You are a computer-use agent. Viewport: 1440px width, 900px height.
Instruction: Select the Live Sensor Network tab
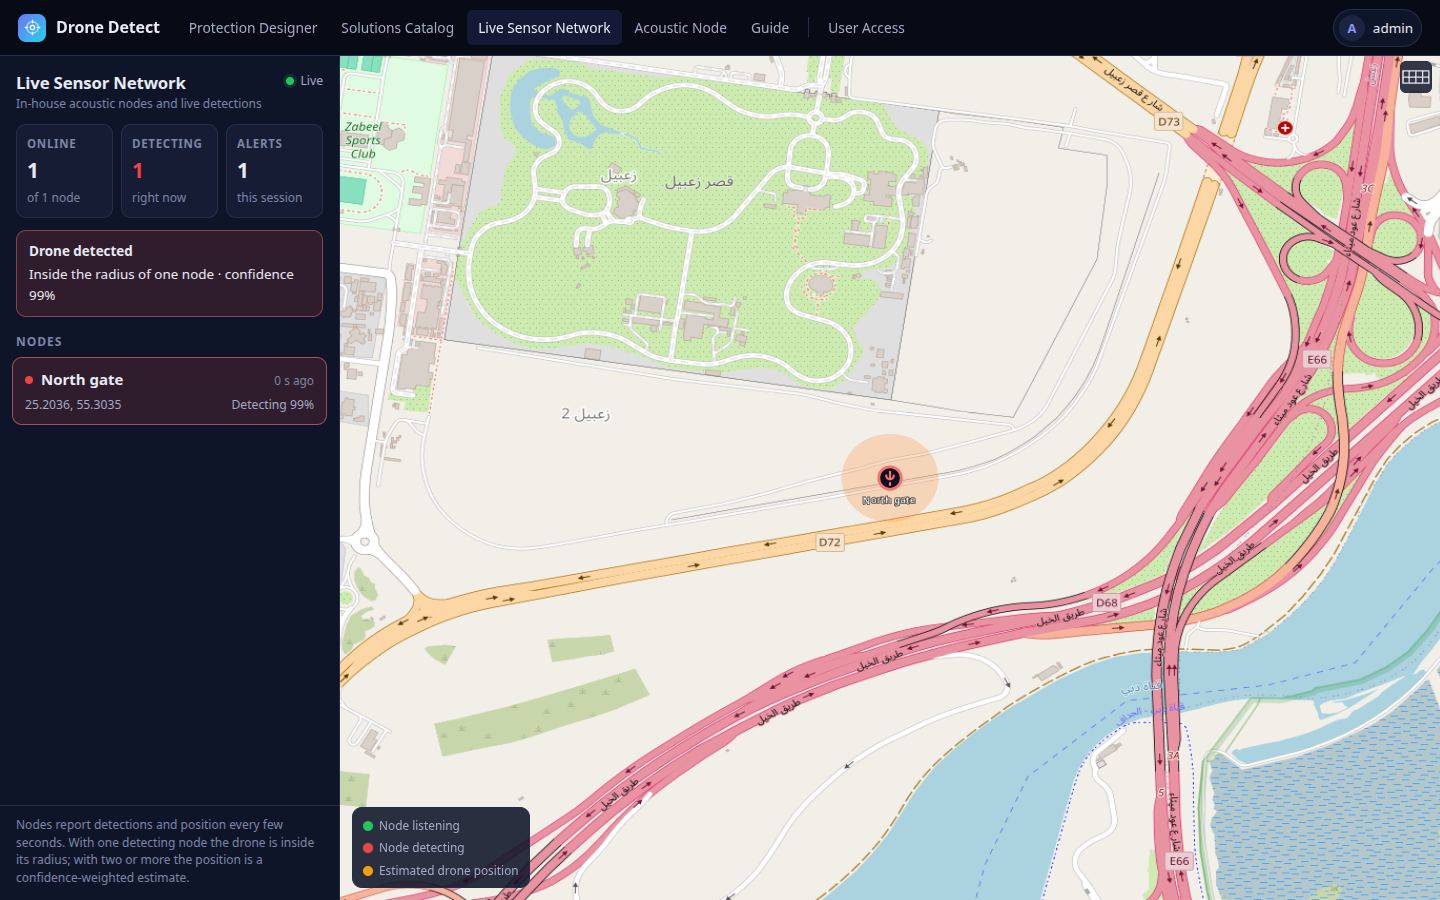(x=544, y=28)
